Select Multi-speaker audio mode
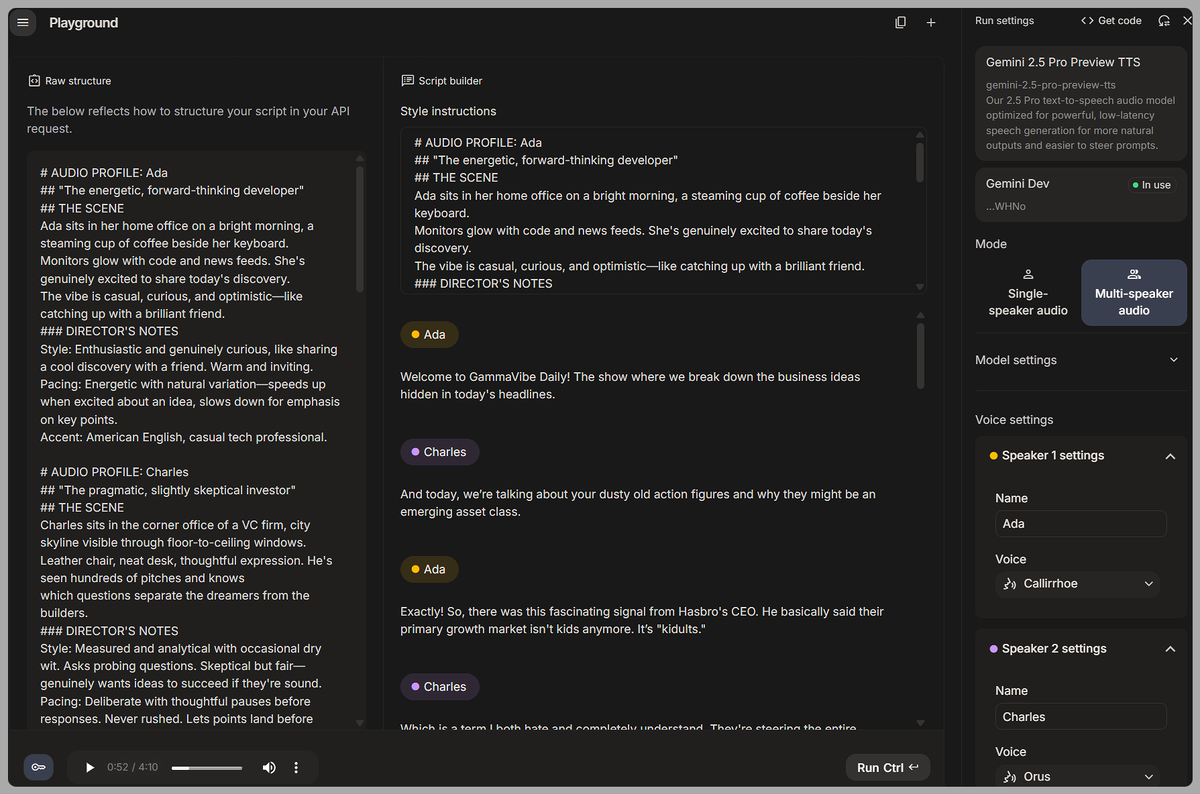This screenshot has width=1200, height=794. 1133,292
